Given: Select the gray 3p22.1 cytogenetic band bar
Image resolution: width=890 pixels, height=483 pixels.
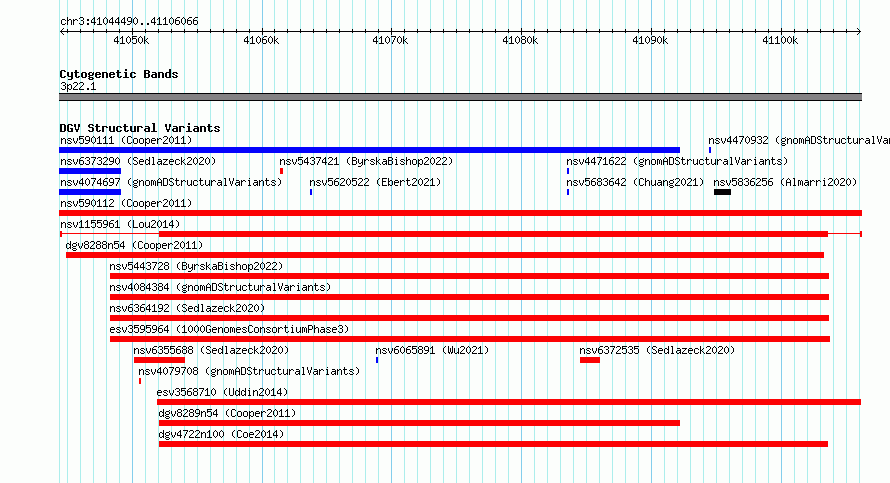Looking at the screenshot, I should tap(460, 97).
